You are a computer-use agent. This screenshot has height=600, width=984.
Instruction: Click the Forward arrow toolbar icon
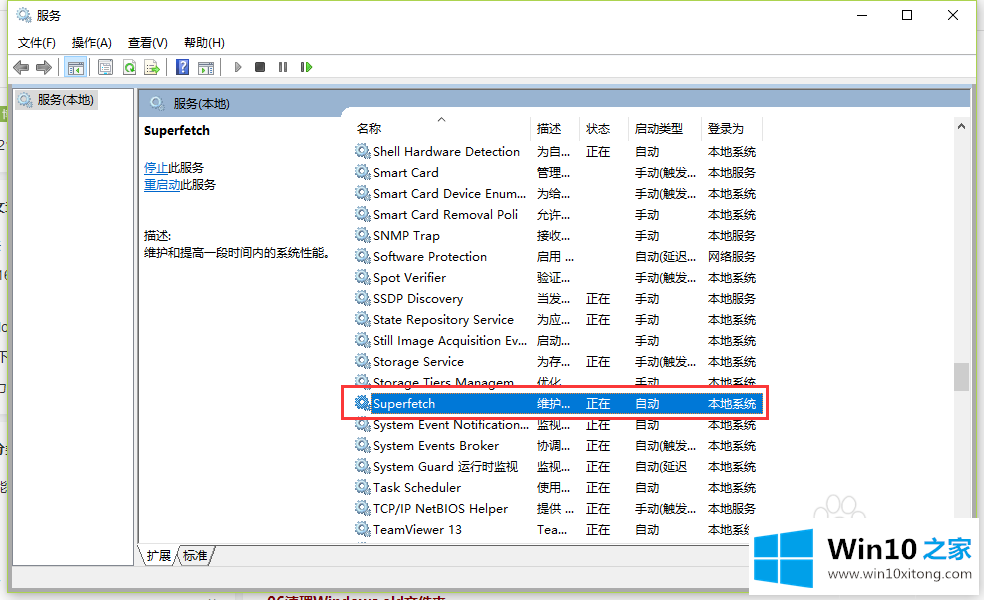click(x=43, y=67)
